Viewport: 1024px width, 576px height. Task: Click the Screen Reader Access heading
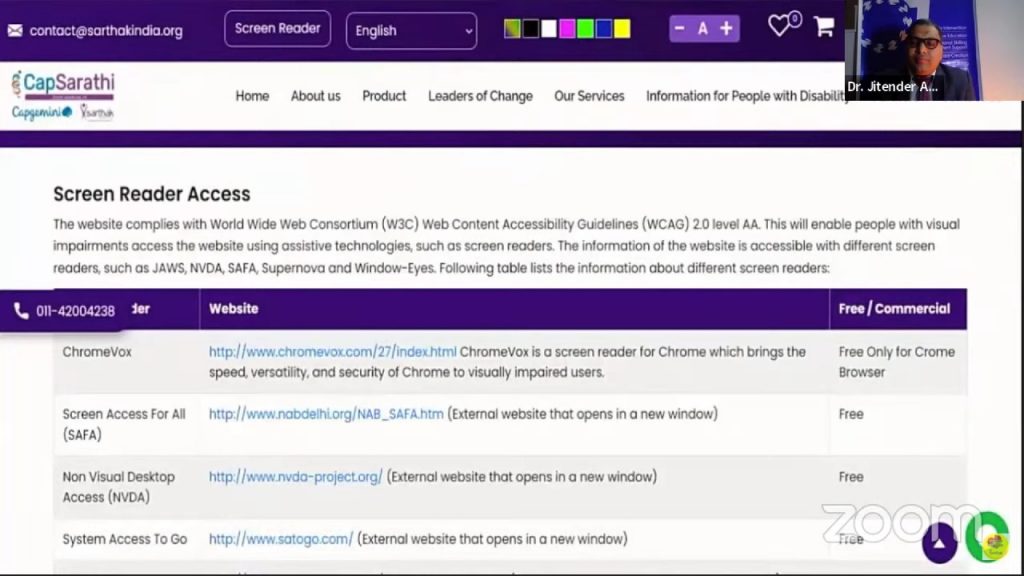coord(152,194)
